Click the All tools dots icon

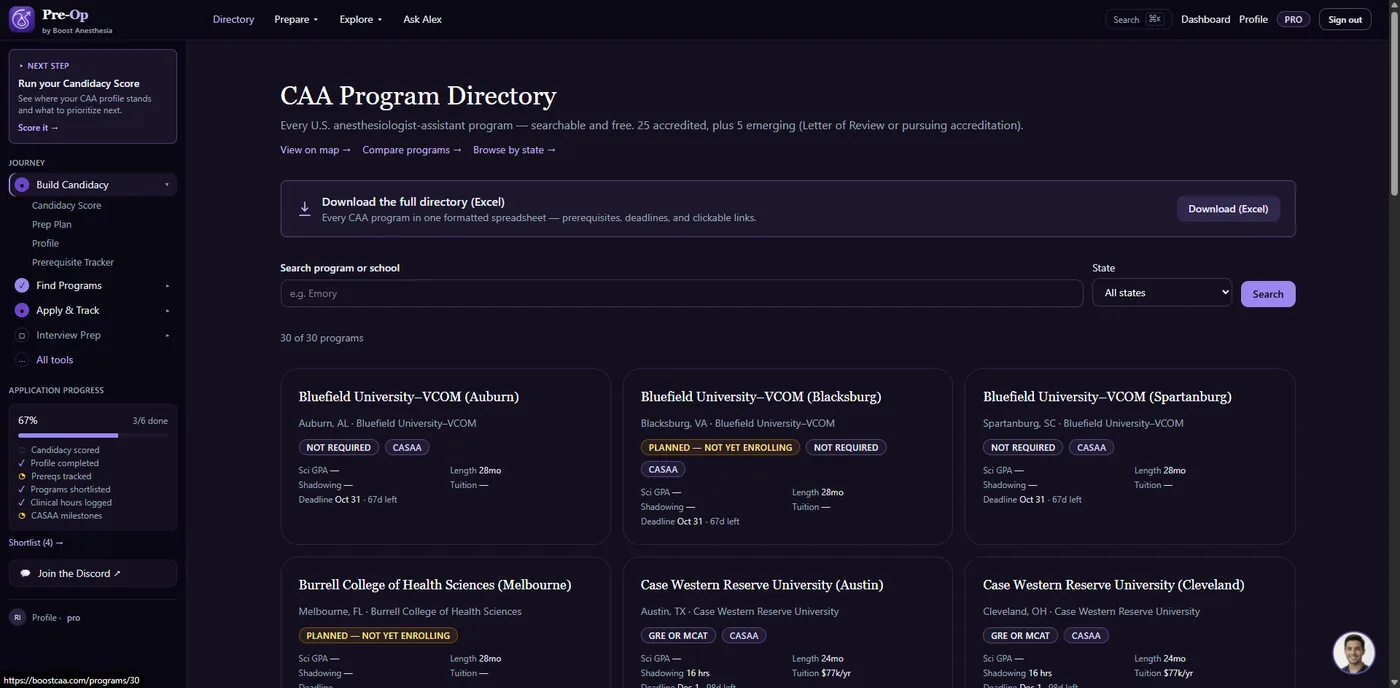22,360
